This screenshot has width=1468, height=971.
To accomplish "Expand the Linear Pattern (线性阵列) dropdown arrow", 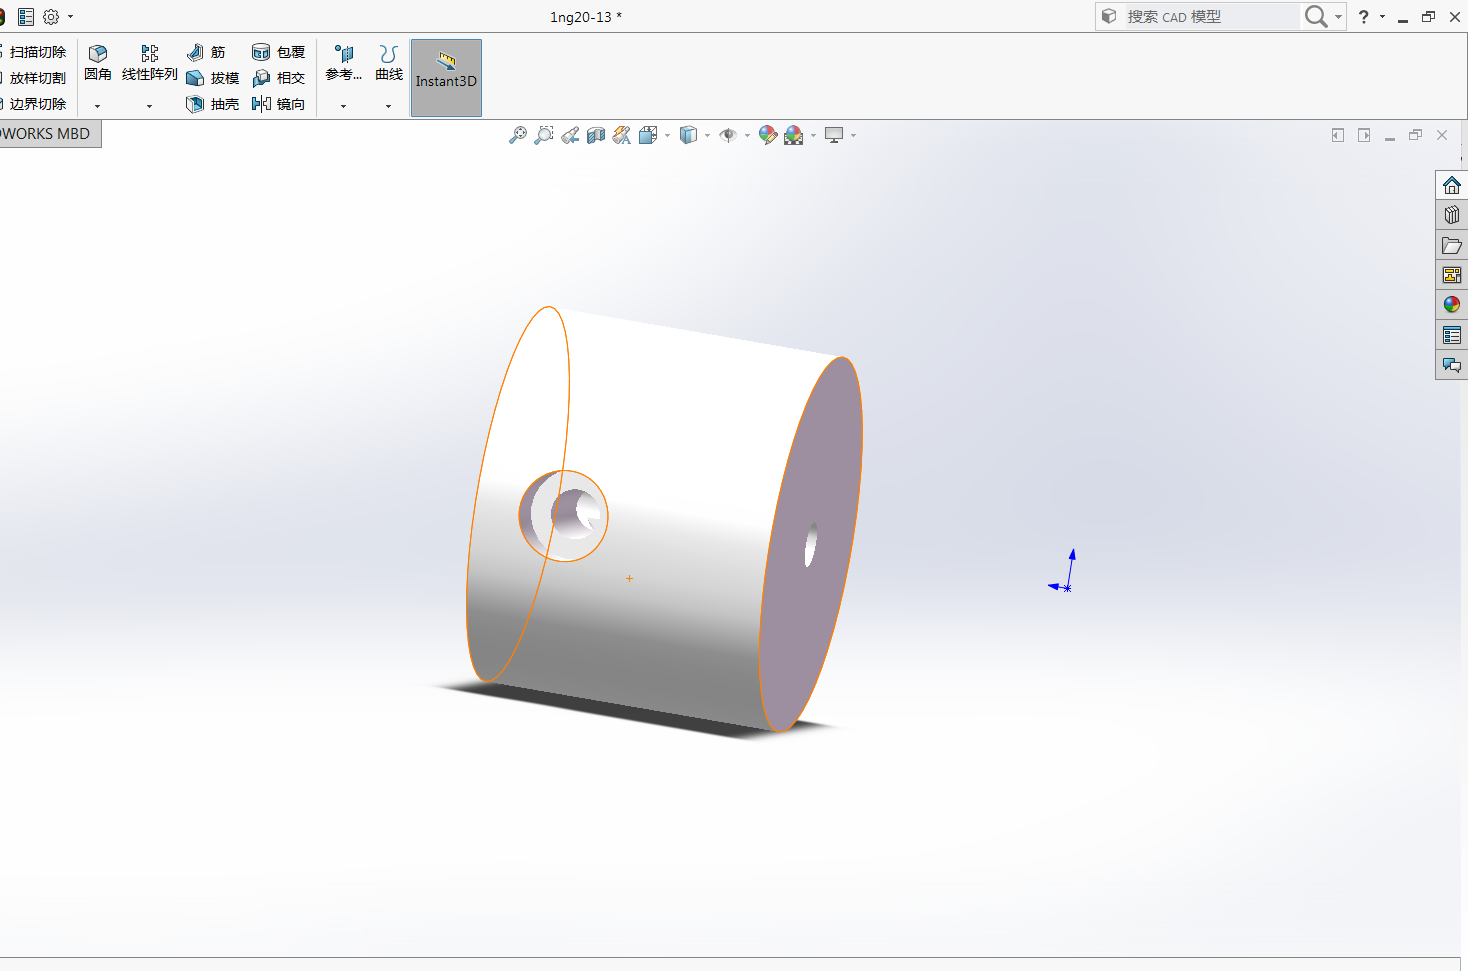I will pos(149,106).
